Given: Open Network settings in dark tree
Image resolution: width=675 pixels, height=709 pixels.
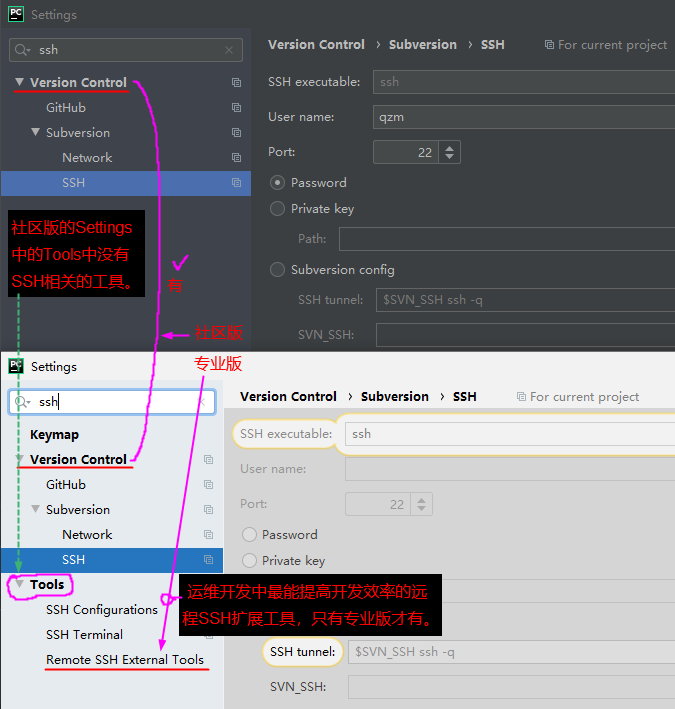Looking at the screenshot, I should pos(87,157).
